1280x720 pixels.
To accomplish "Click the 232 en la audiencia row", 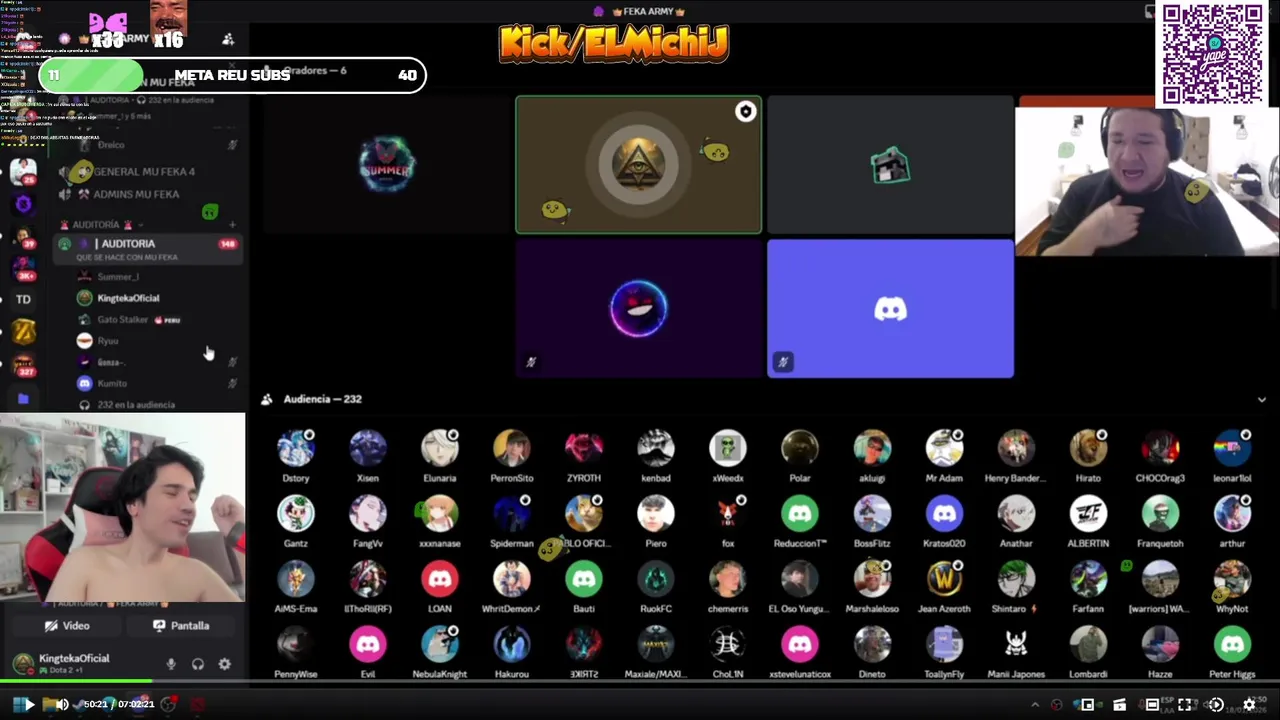I will 136,405.
